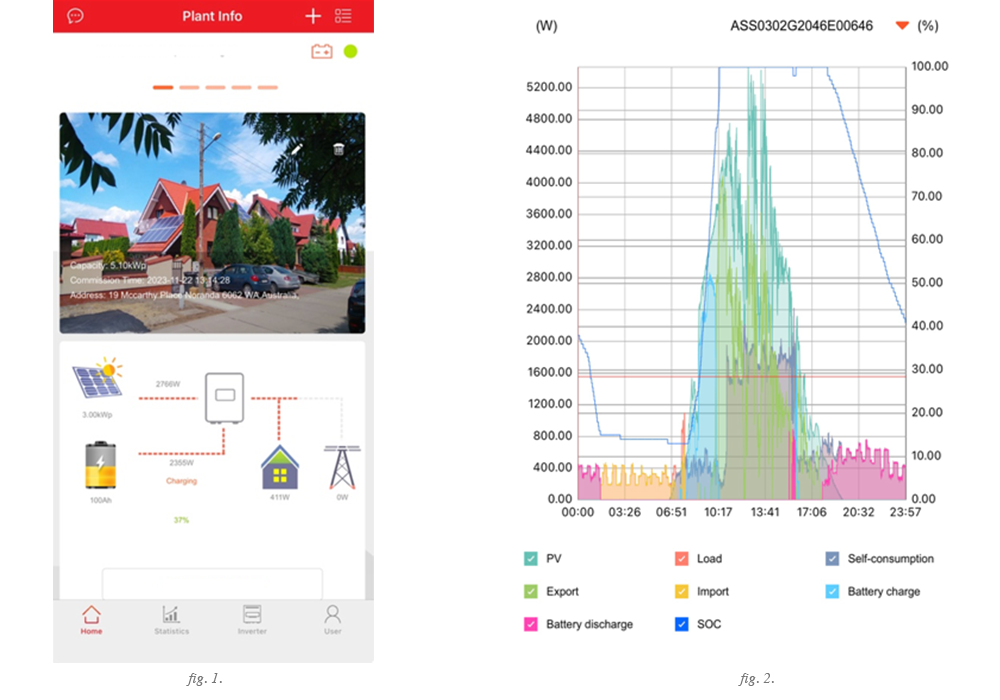Click the Address line on plant photo
The image size is (1000, 700).
184,295
